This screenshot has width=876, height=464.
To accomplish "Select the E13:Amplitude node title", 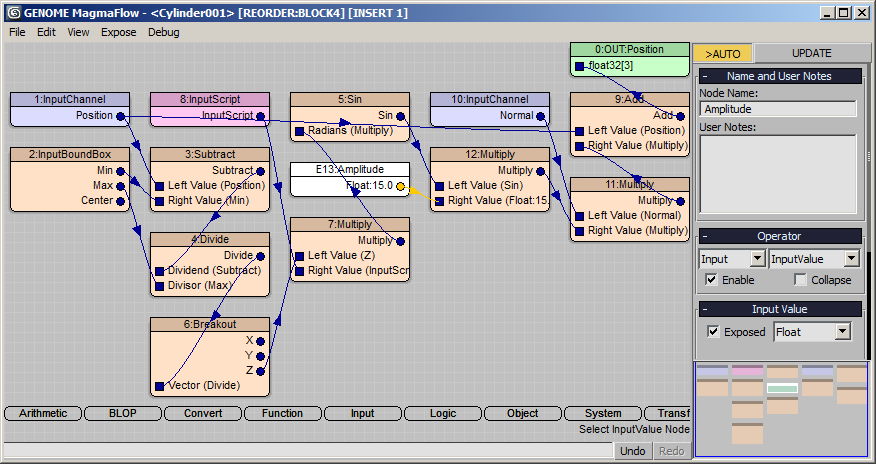I will pos(350,169).
